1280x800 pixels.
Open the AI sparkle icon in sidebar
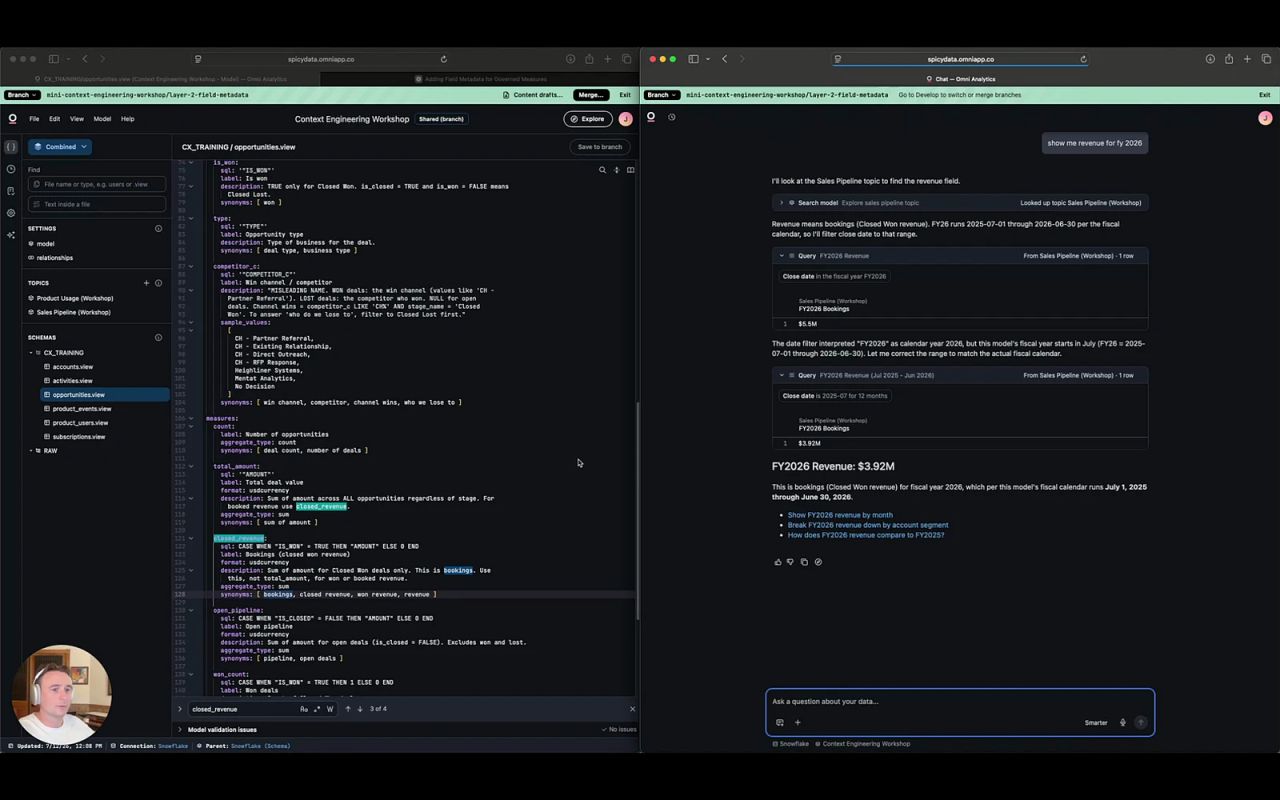pyautogui.click(x=11, y=235)
